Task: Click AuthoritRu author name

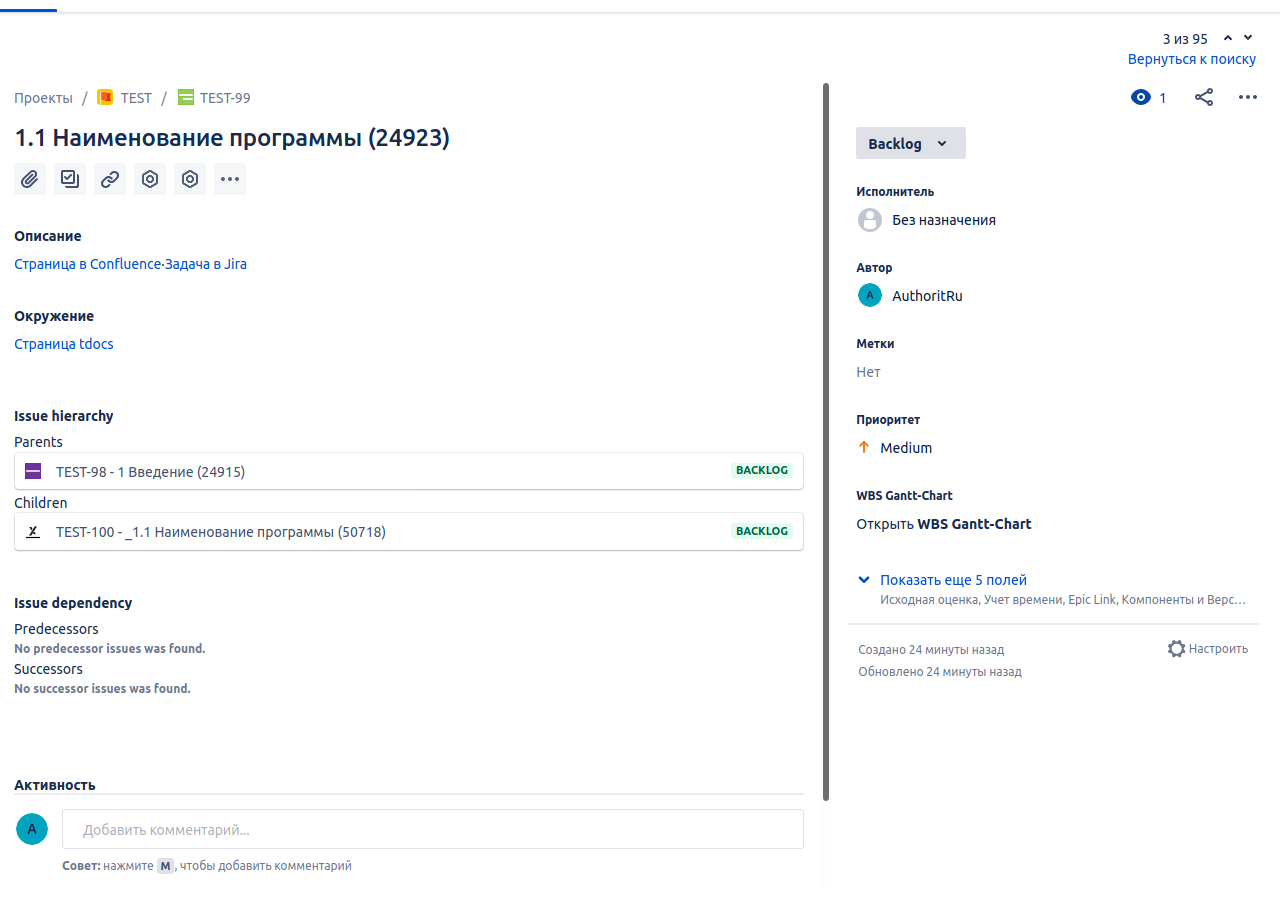Action: coord(927,296)
